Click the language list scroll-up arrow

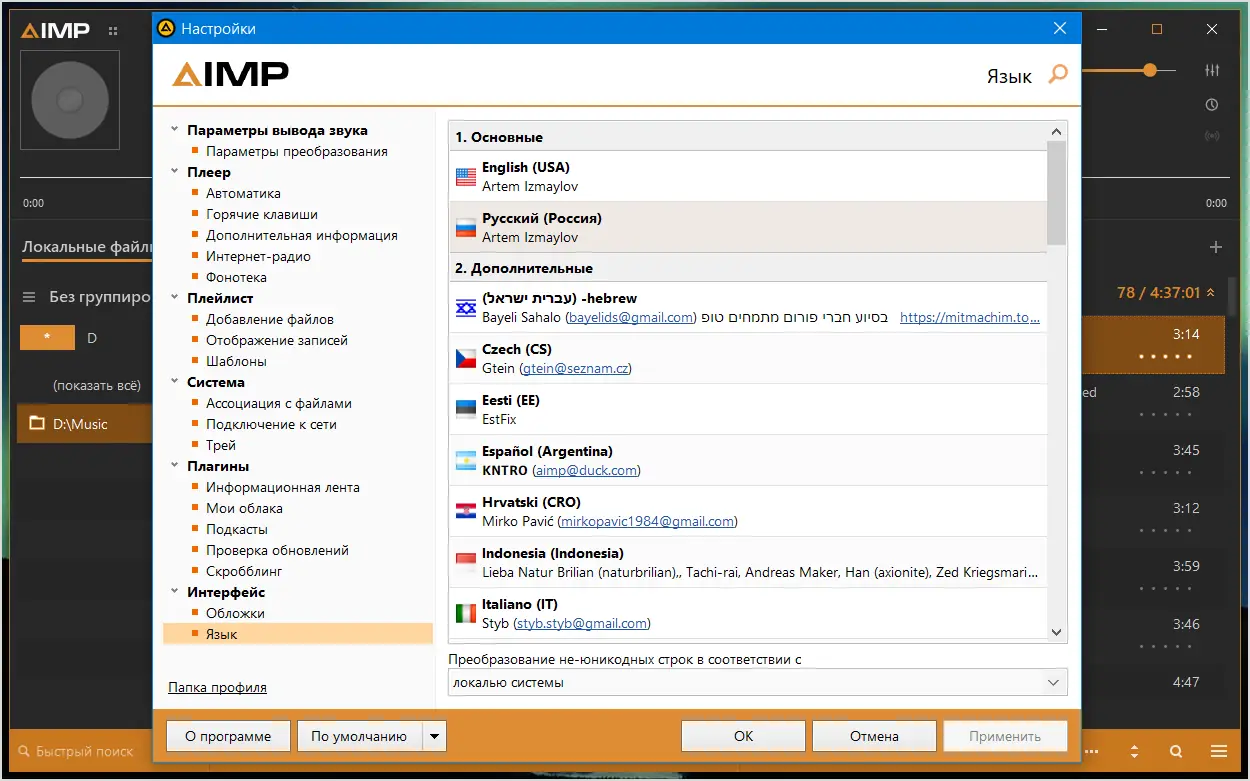pos(1056,131)
